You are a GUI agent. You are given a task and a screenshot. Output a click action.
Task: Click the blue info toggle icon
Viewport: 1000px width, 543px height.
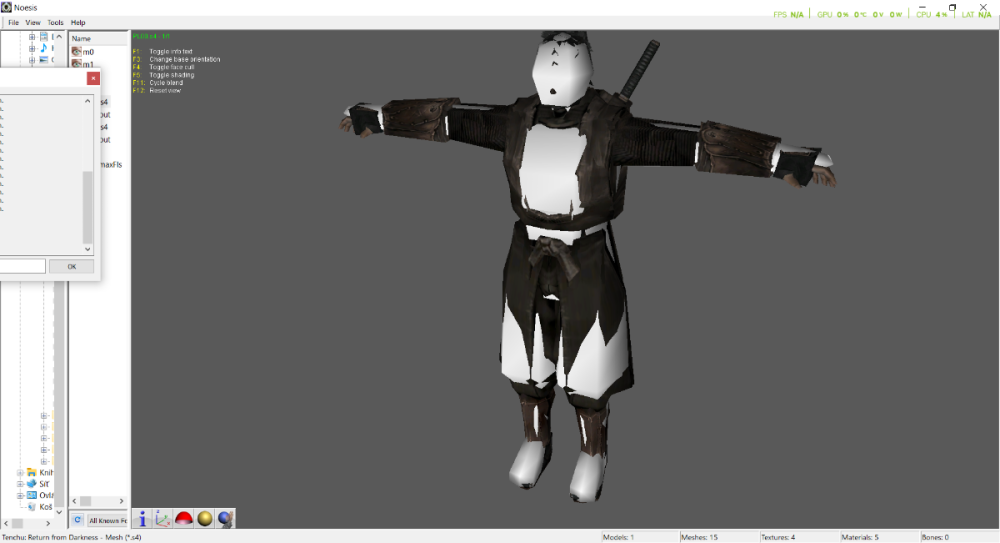tap(142, 519)
